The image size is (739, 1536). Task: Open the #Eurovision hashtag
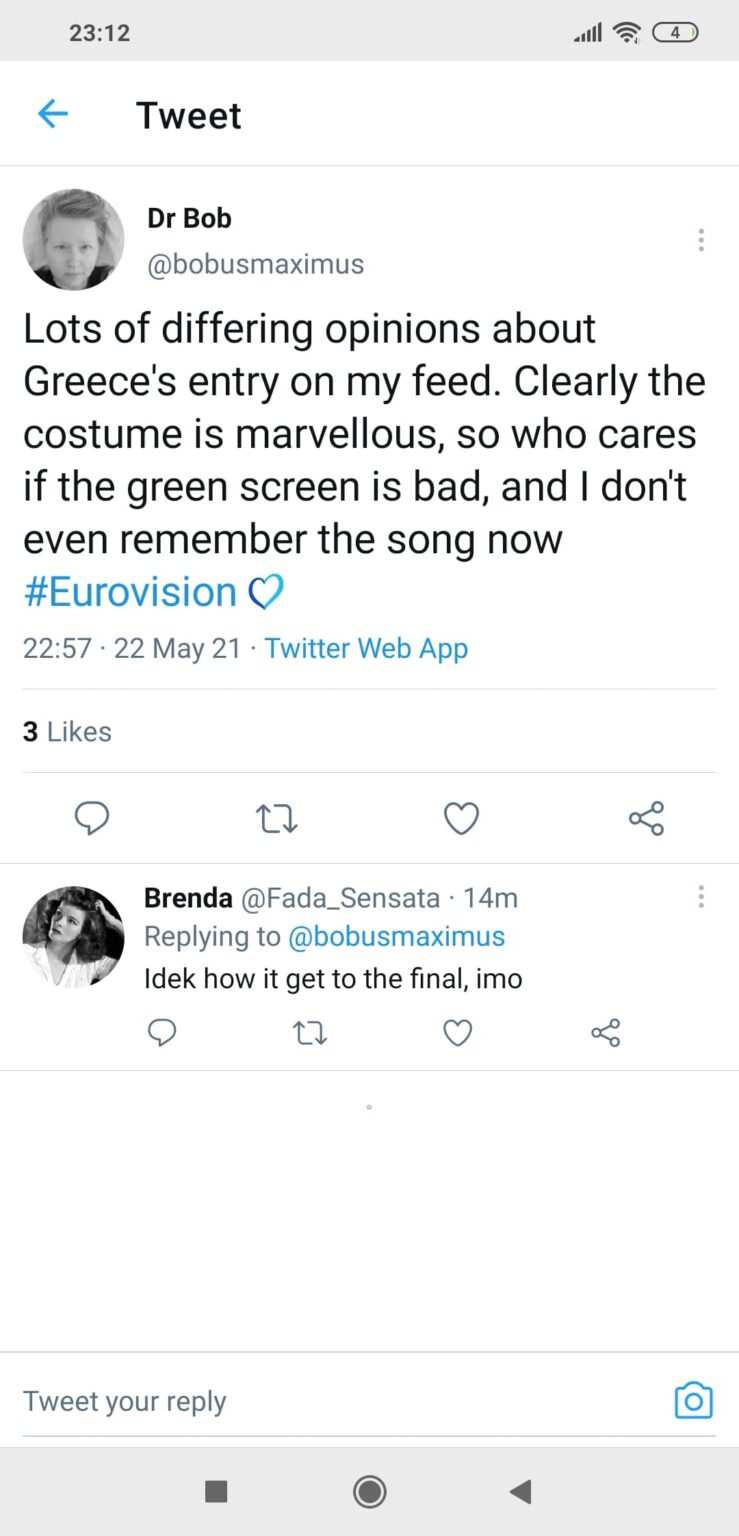(x=130, y=592)
